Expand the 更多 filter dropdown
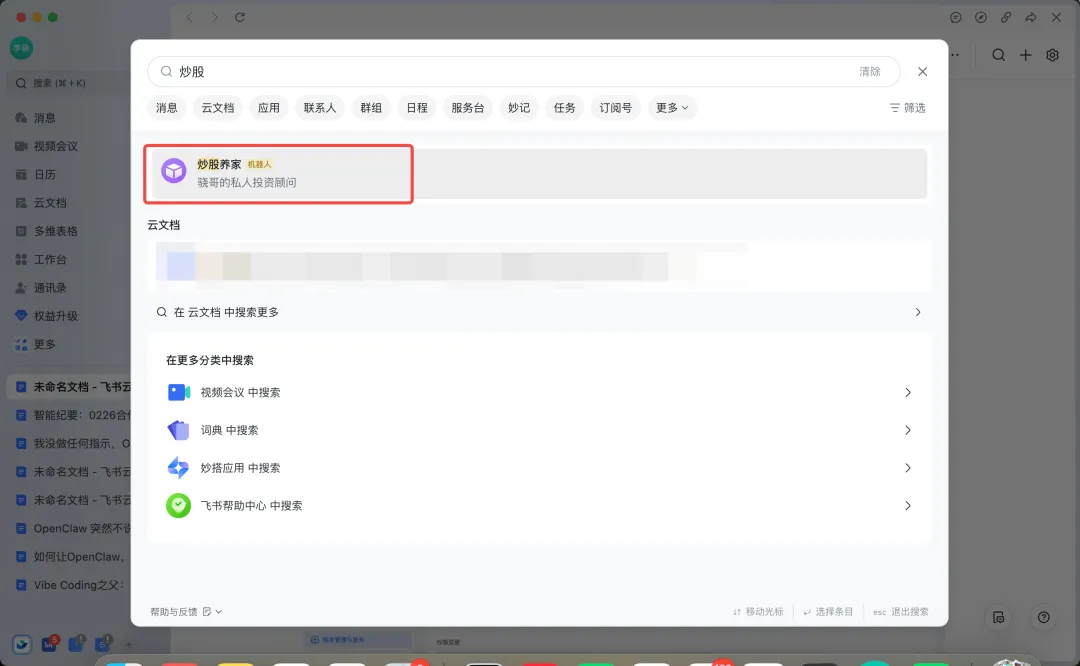The width and height of the screenshot is (1080, 666). [672, 107]
